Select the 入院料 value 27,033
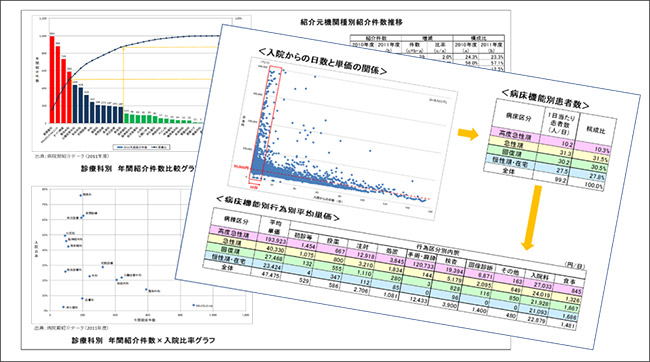 tap(542, 286)
